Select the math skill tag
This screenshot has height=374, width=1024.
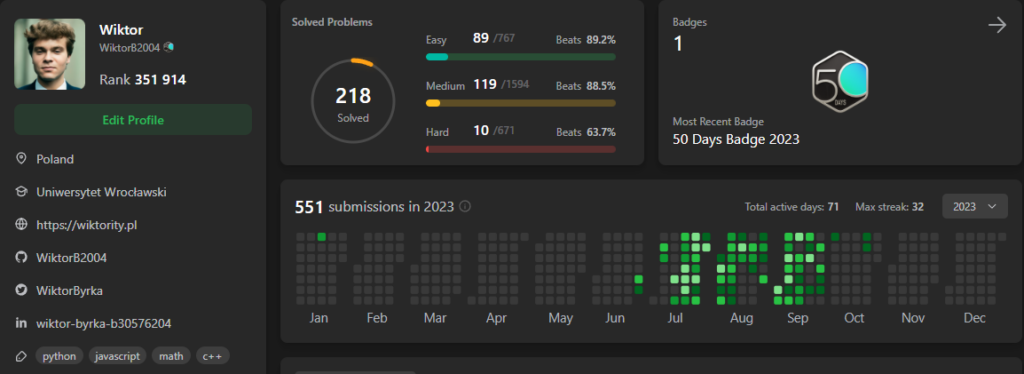(171, 356)
